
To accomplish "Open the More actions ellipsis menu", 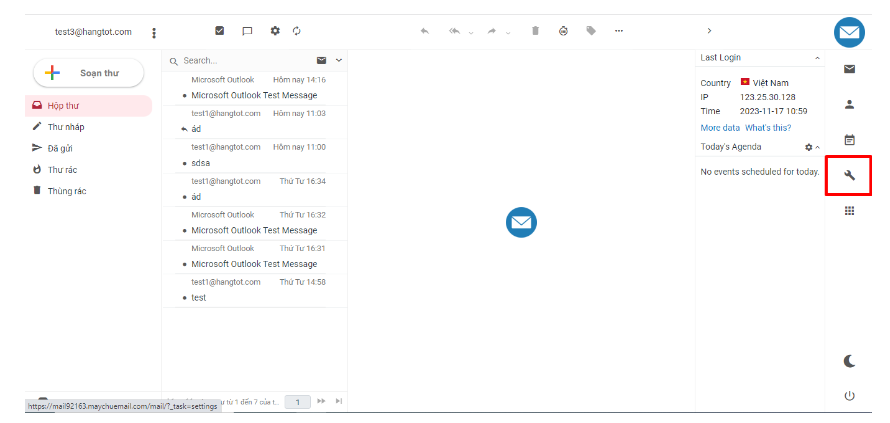I will [x=619, y=31].
